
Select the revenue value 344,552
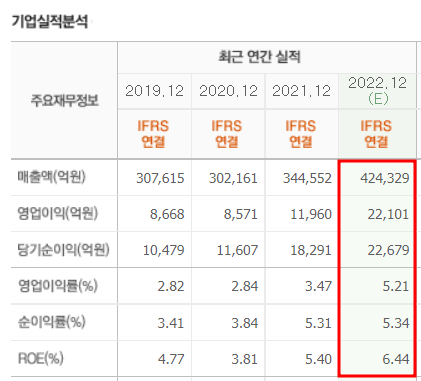307,178
